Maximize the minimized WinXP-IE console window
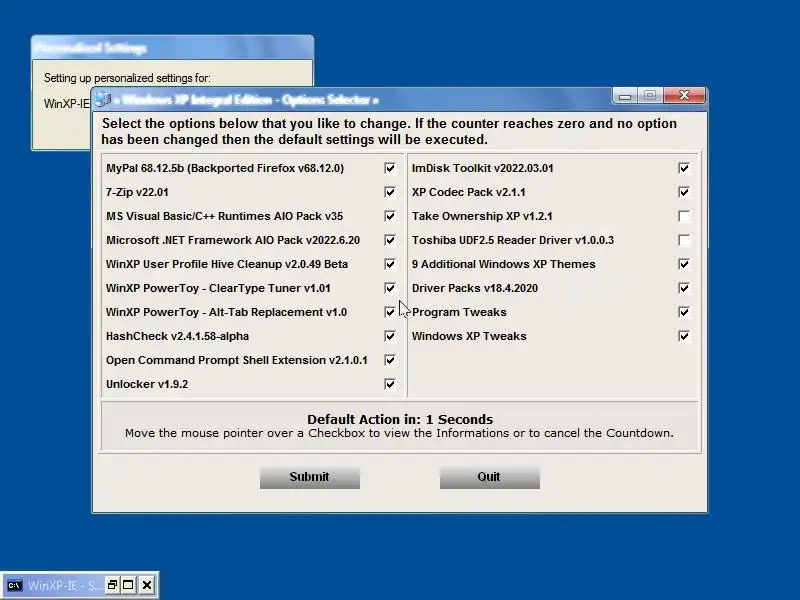The image size is (800, 600). tap(129, 585)
